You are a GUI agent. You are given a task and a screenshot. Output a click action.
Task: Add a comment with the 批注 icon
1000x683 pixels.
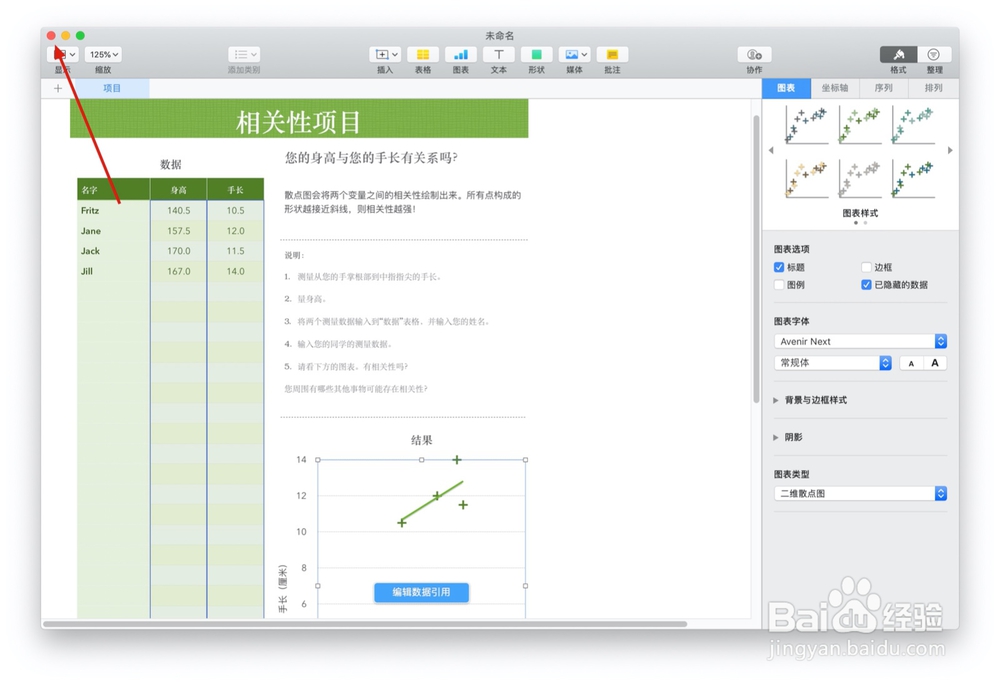[x=611, y=55]
